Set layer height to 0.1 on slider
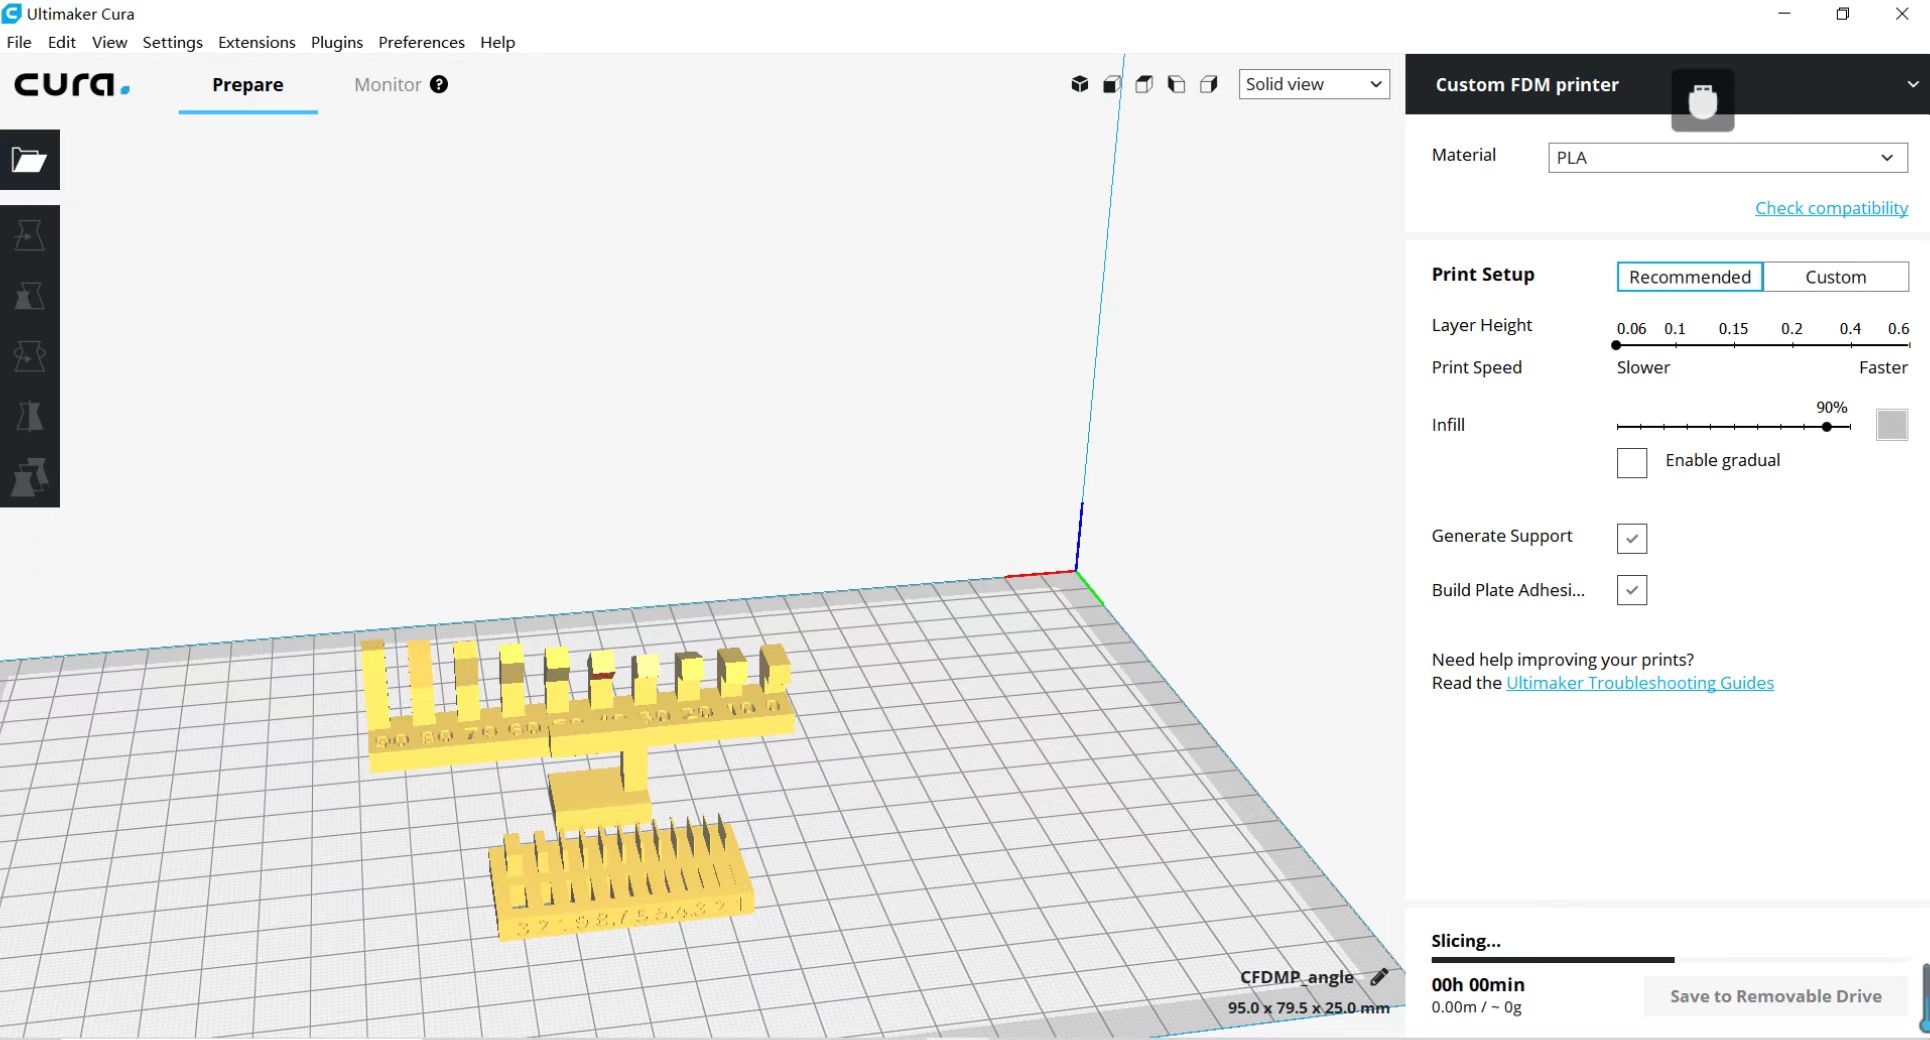This screenshot has width=1930, height=1040. click(x=1675, y=345)
